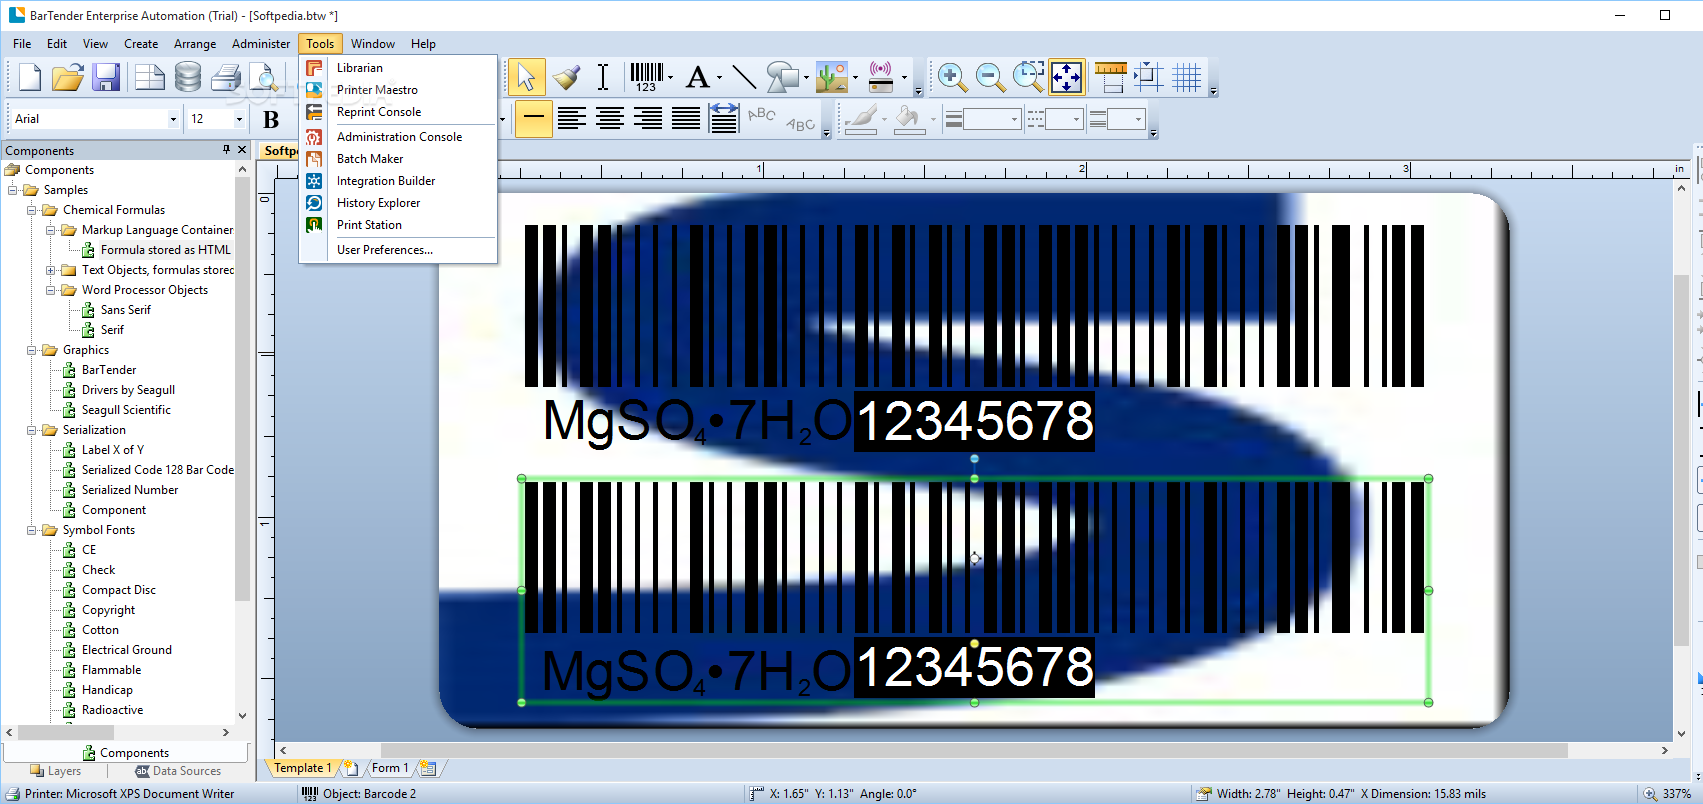Justify text fully
This screenshot has height=804, width=1703.
(x=686, y=119)
